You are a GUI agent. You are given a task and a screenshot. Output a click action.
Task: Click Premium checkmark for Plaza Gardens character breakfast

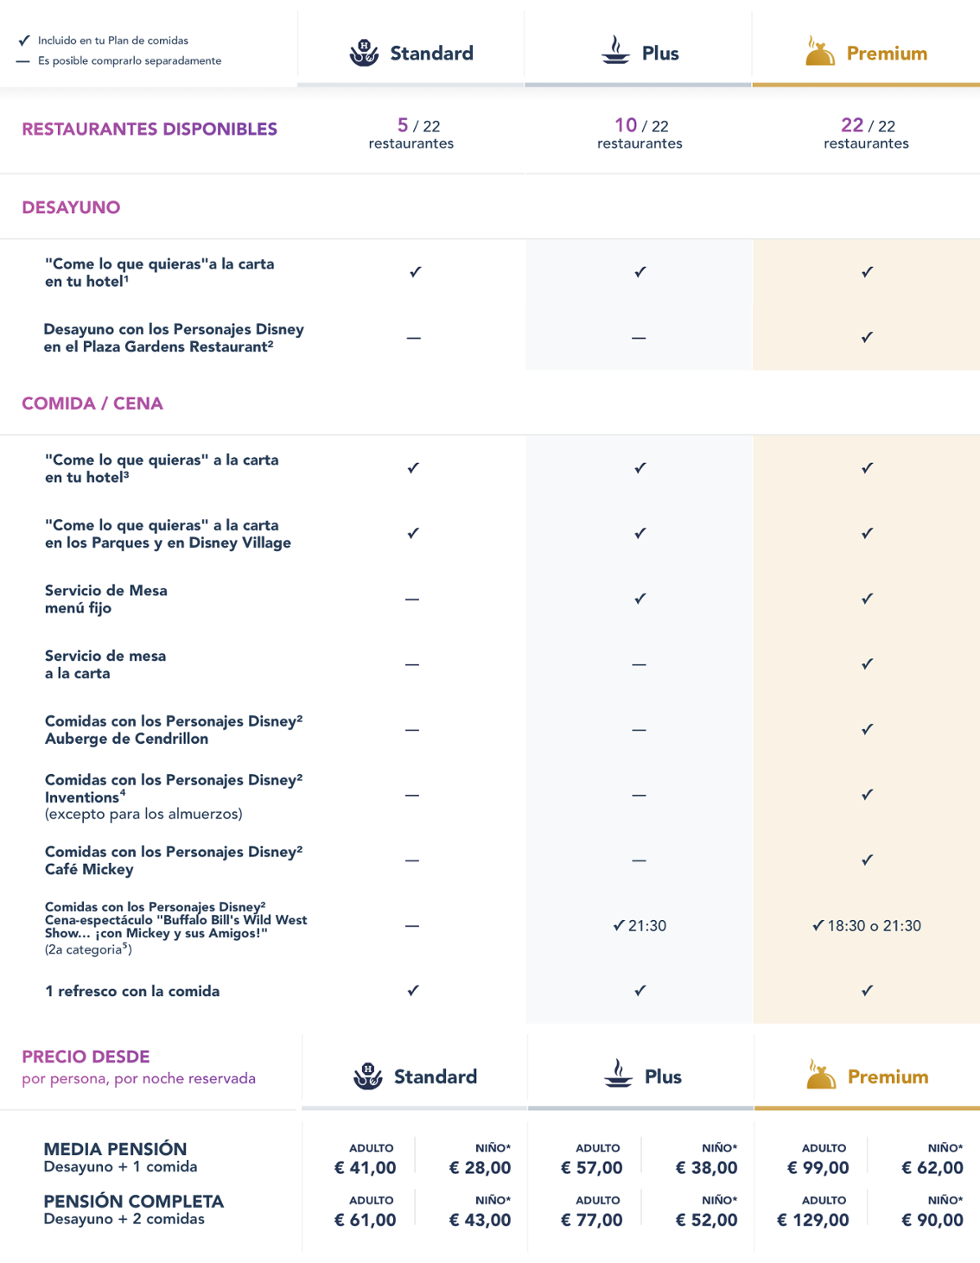click(x=867, y=338)
